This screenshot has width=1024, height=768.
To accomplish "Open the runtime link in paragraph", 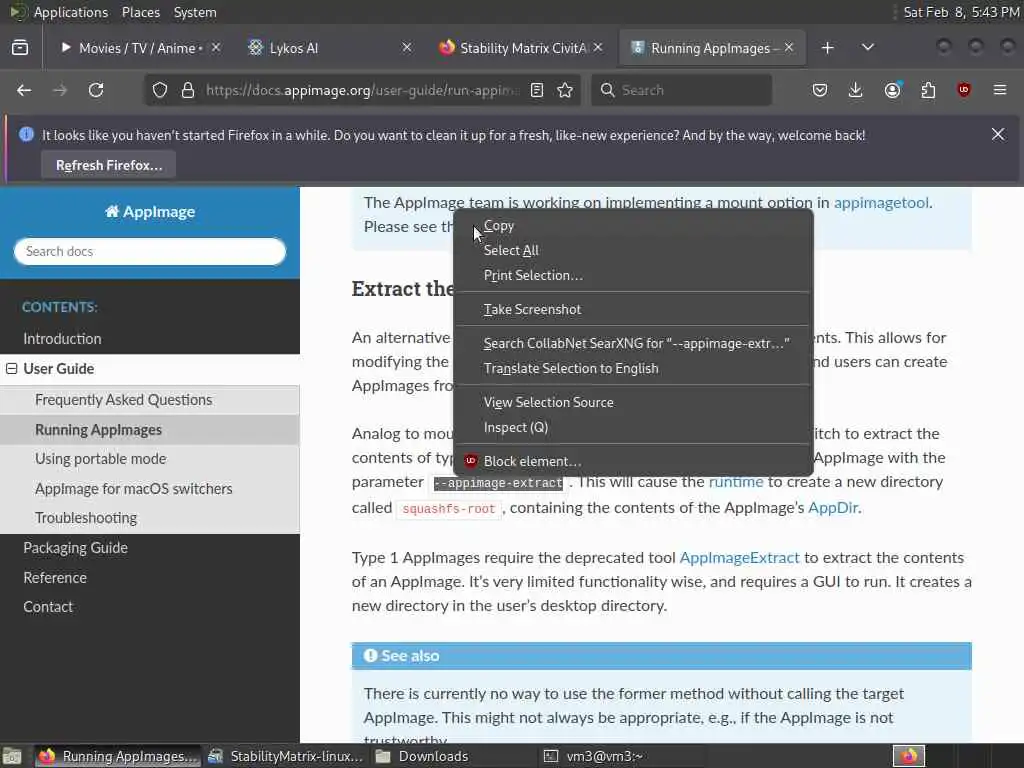I will pos(736,482).
